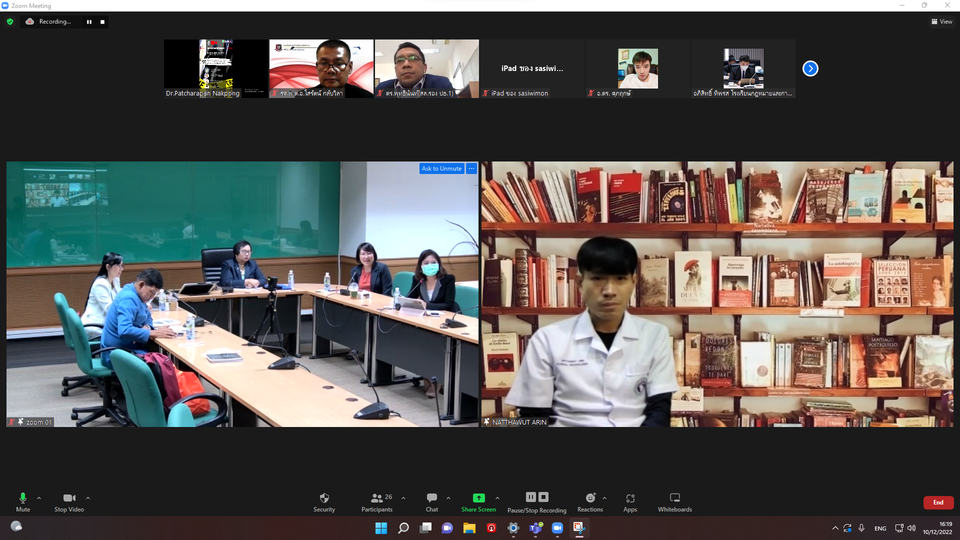This screenshot has height=540, width=960.
Task: Click the green encryption shield icon
Action: [10, 21]
